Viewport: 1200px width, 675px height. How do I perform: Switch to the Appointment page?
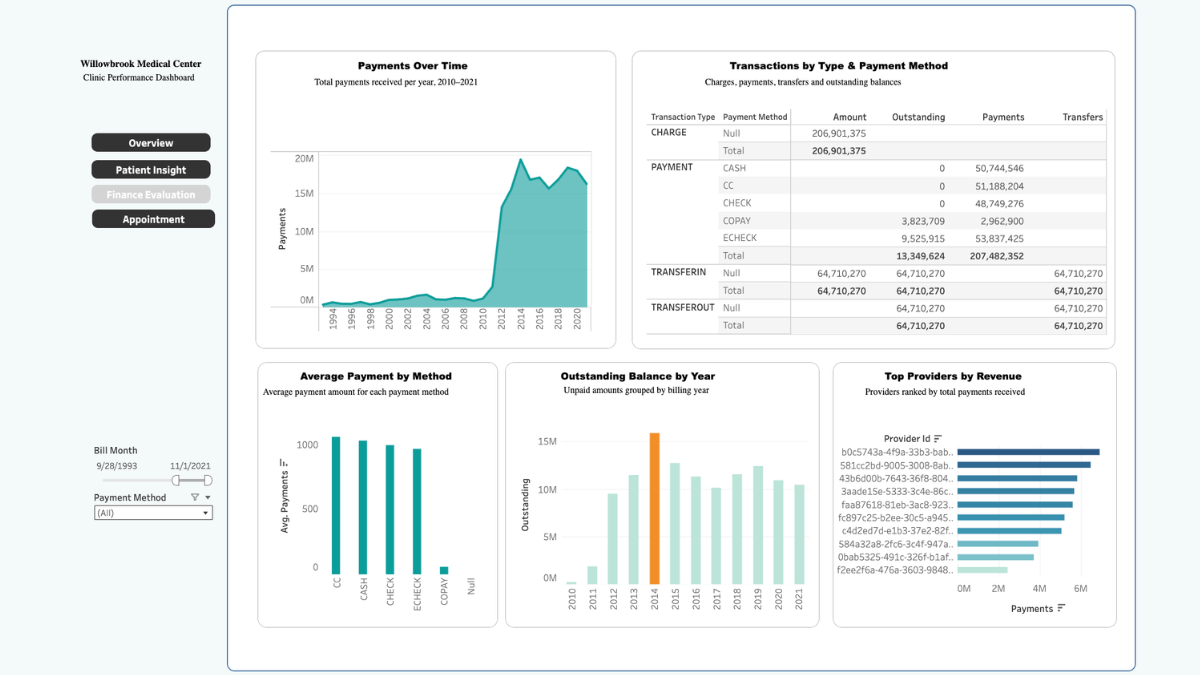pos(153,219)
